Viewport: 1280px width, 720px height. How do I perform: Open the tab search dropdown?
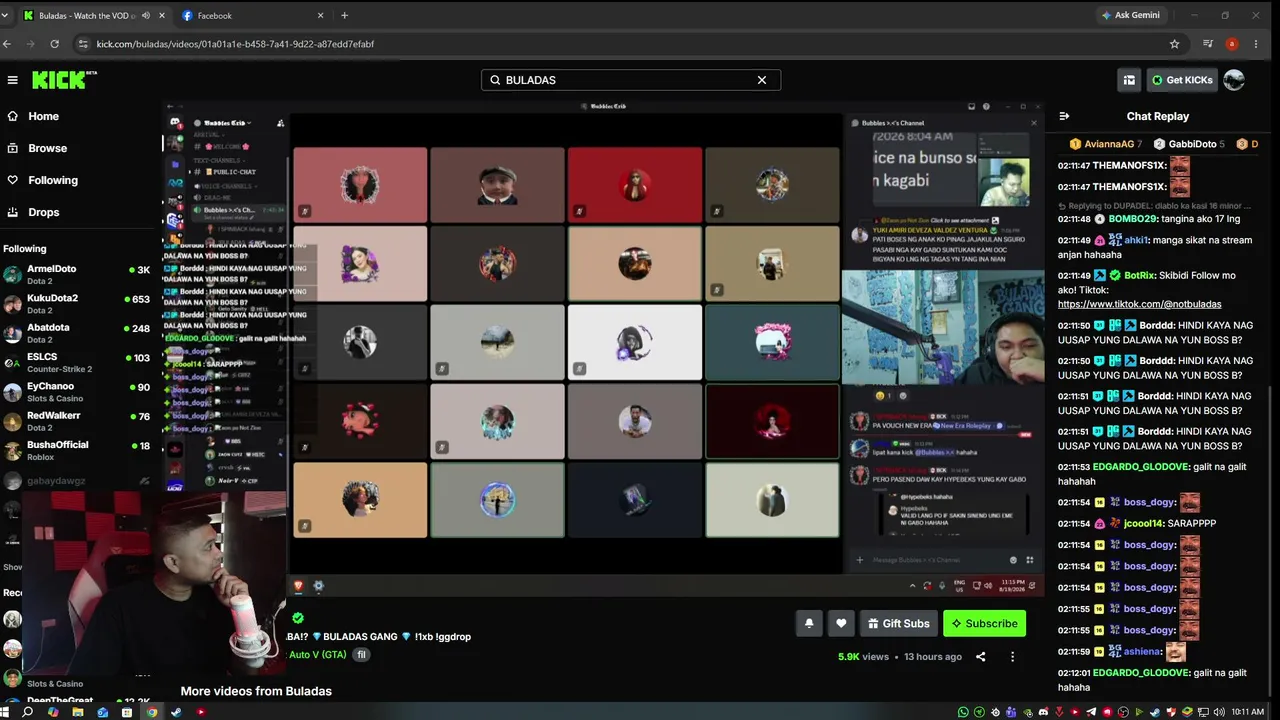5,15
